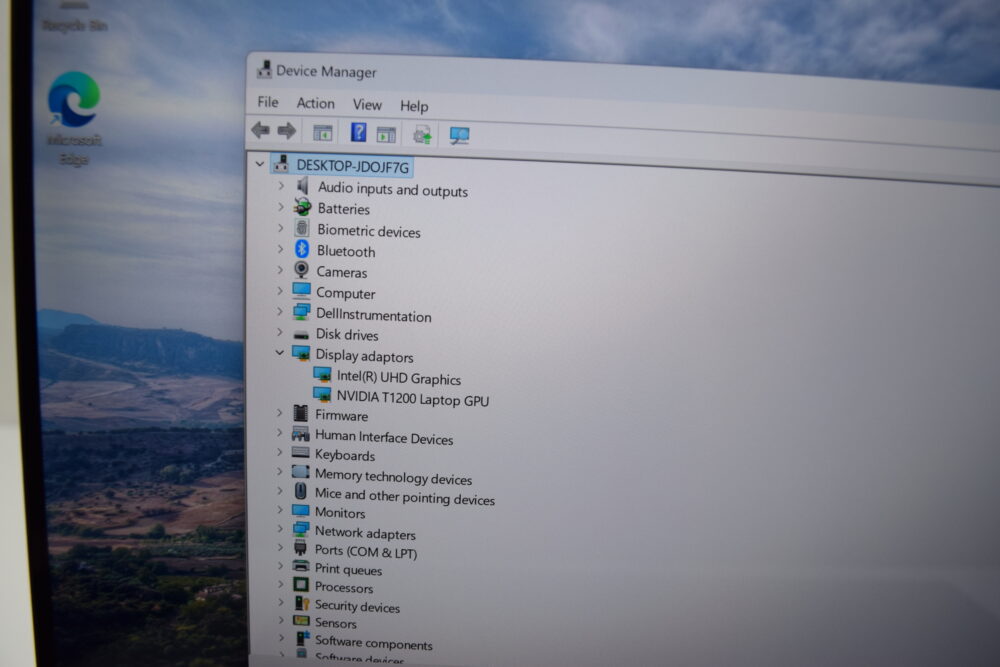Select NVIDIA T1200 Laptop GPU entry
The image size is (1000, 667).
click(413, 398)
